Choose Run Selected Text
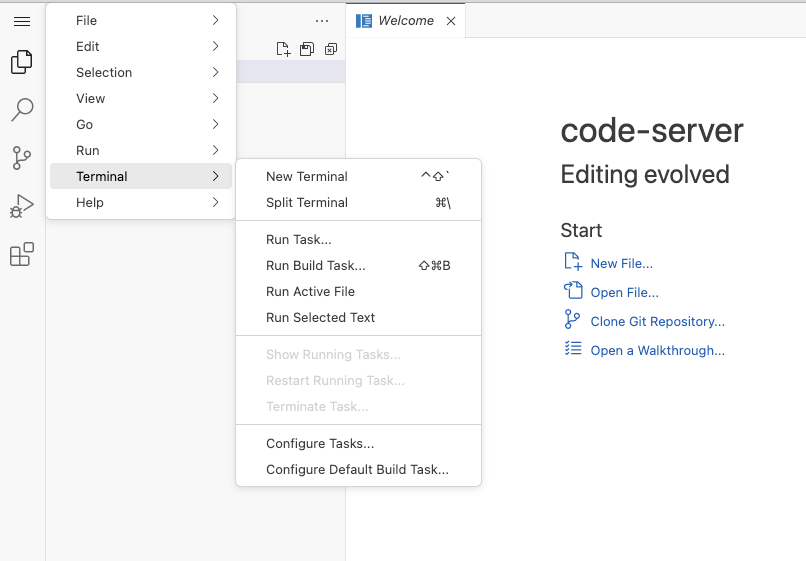This screenshot has height=561, width=806. [358, 318]
